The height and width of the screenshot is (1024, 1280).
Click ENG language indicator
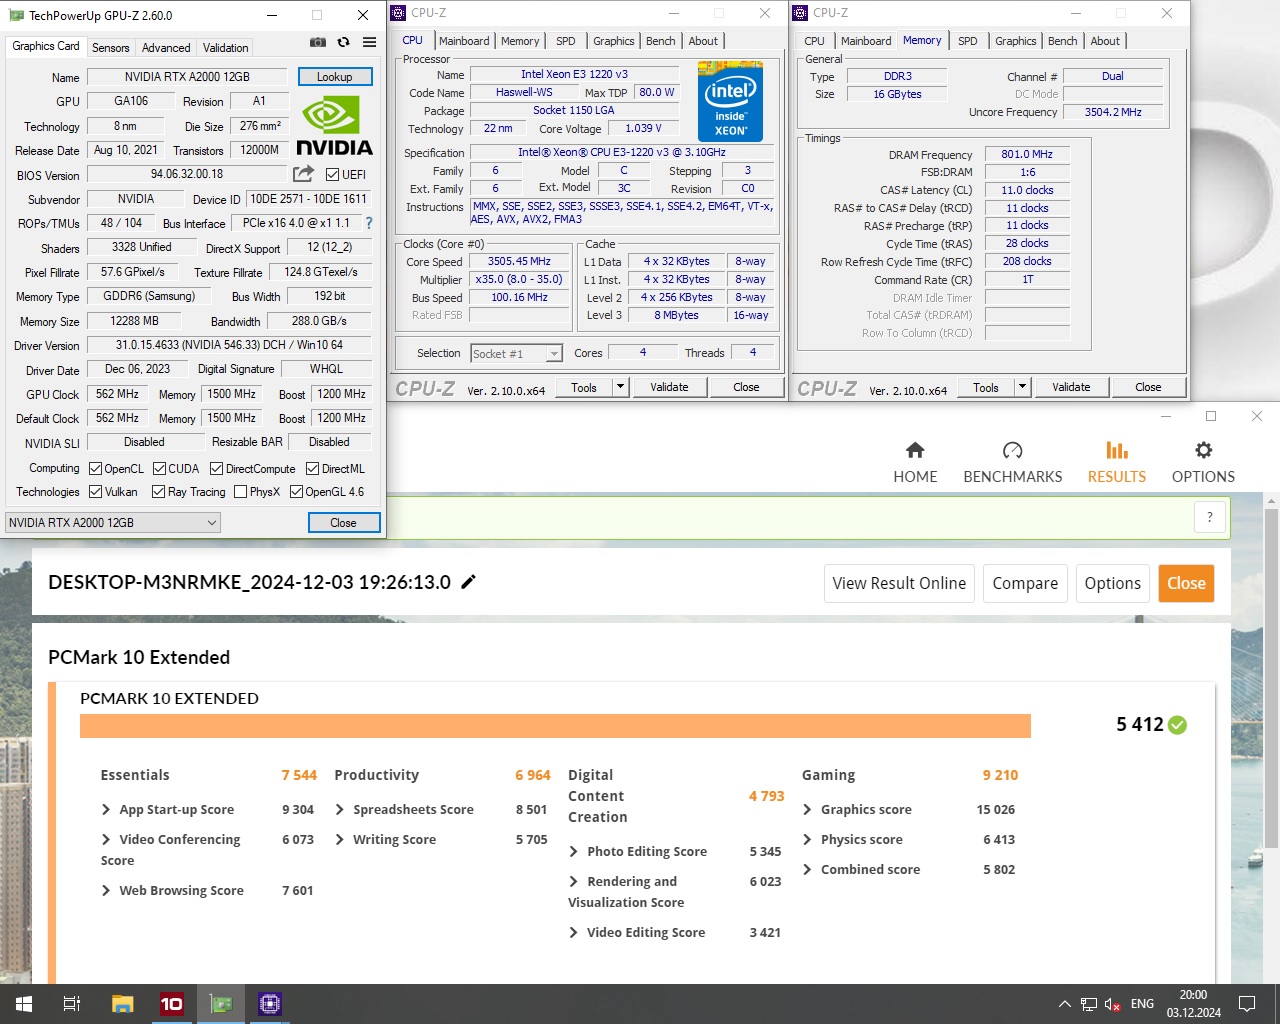[x=1142, y=1004]
